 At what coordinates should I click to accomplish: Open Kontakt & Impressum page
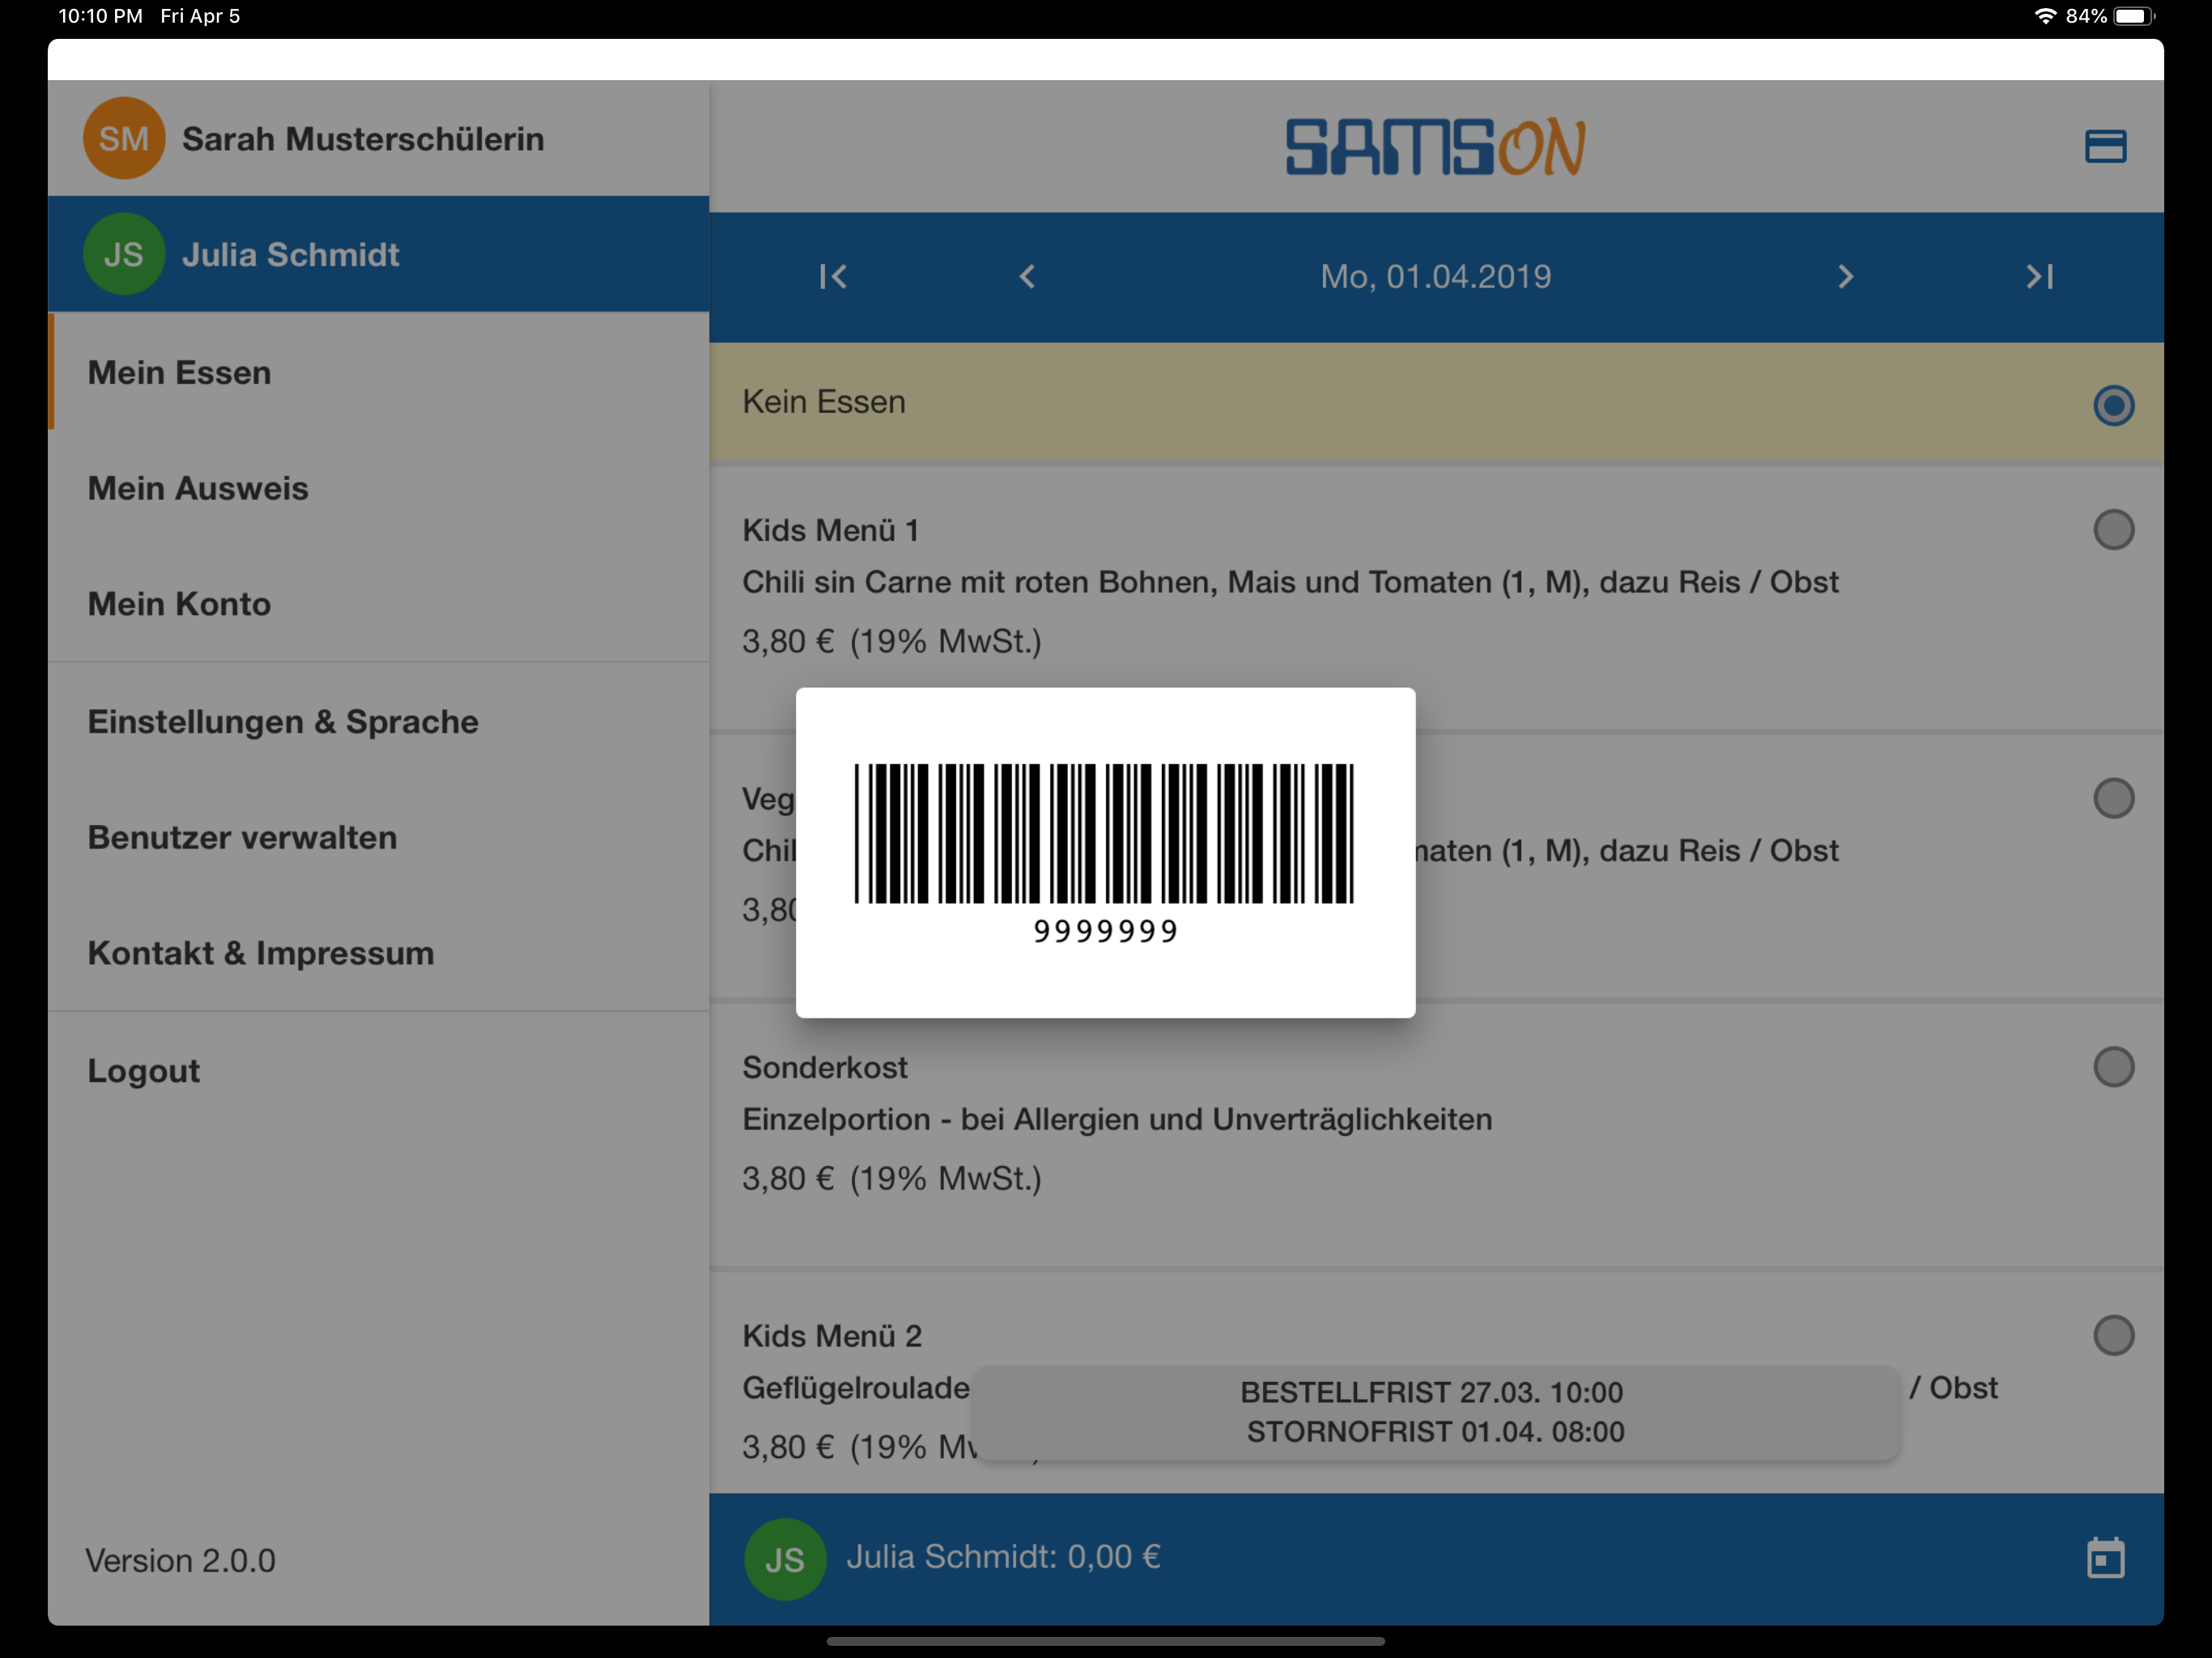click(x=261, y=953)
